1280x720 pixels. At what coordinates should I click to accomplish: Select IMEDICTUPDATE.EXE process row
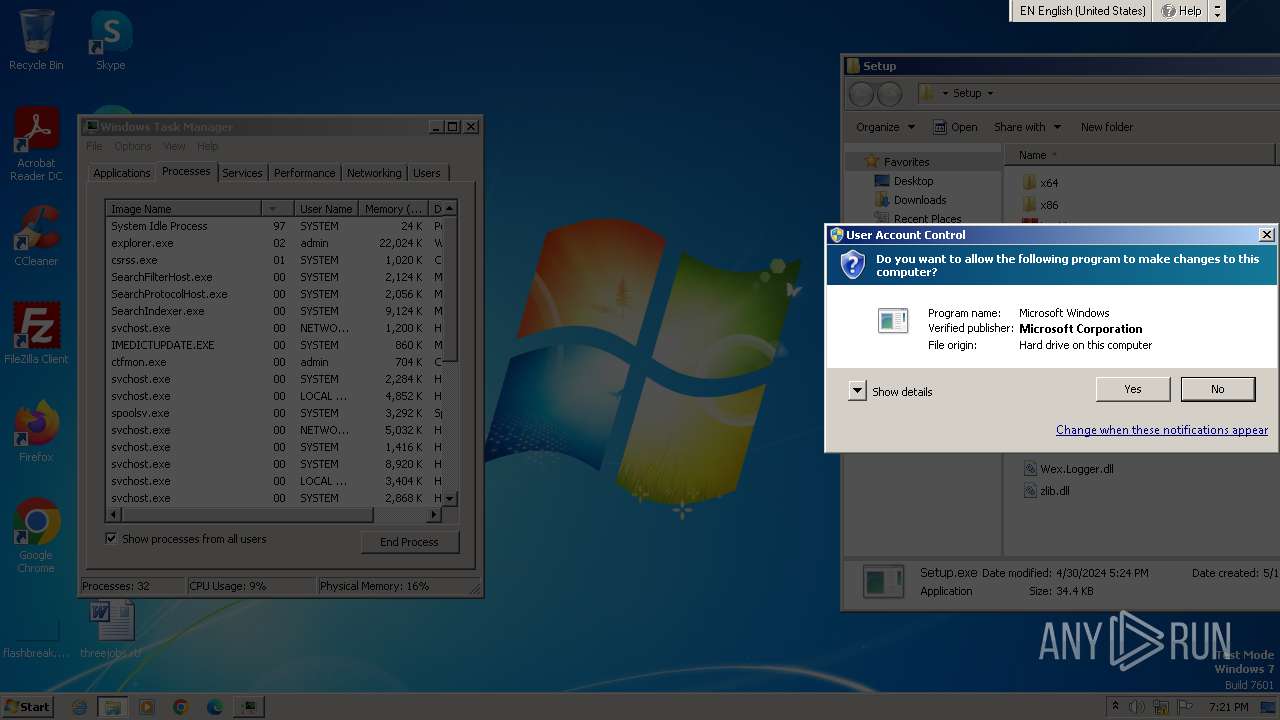[x=274, y=345]
